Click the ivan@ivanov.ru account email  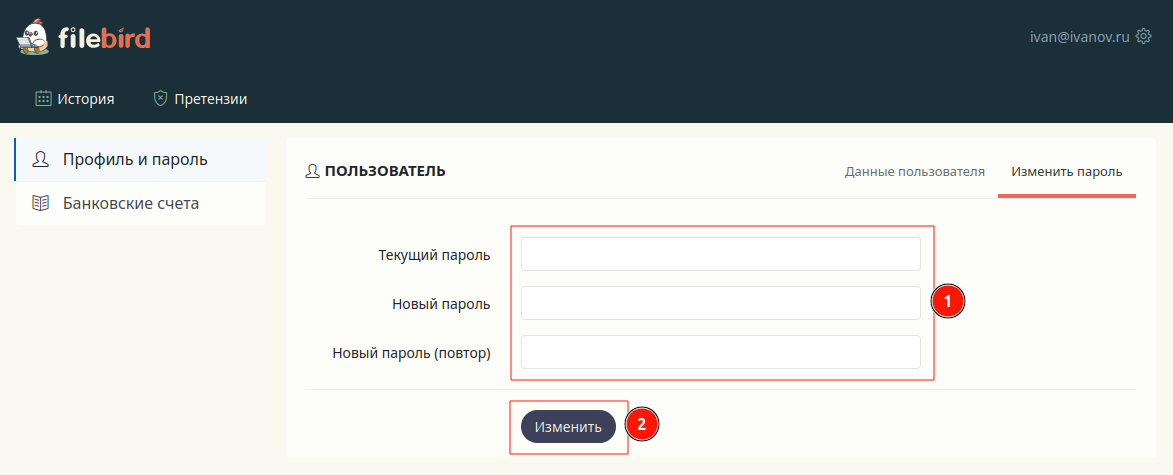point(1079,36)
